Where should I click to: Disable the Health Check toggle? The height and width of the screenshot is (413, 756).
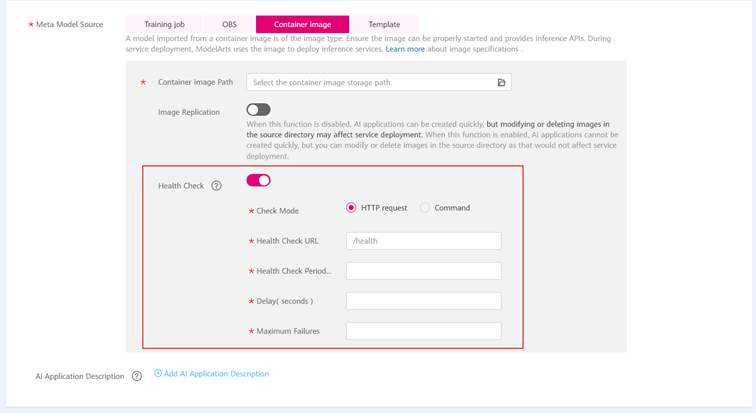(x=258, y=180)
